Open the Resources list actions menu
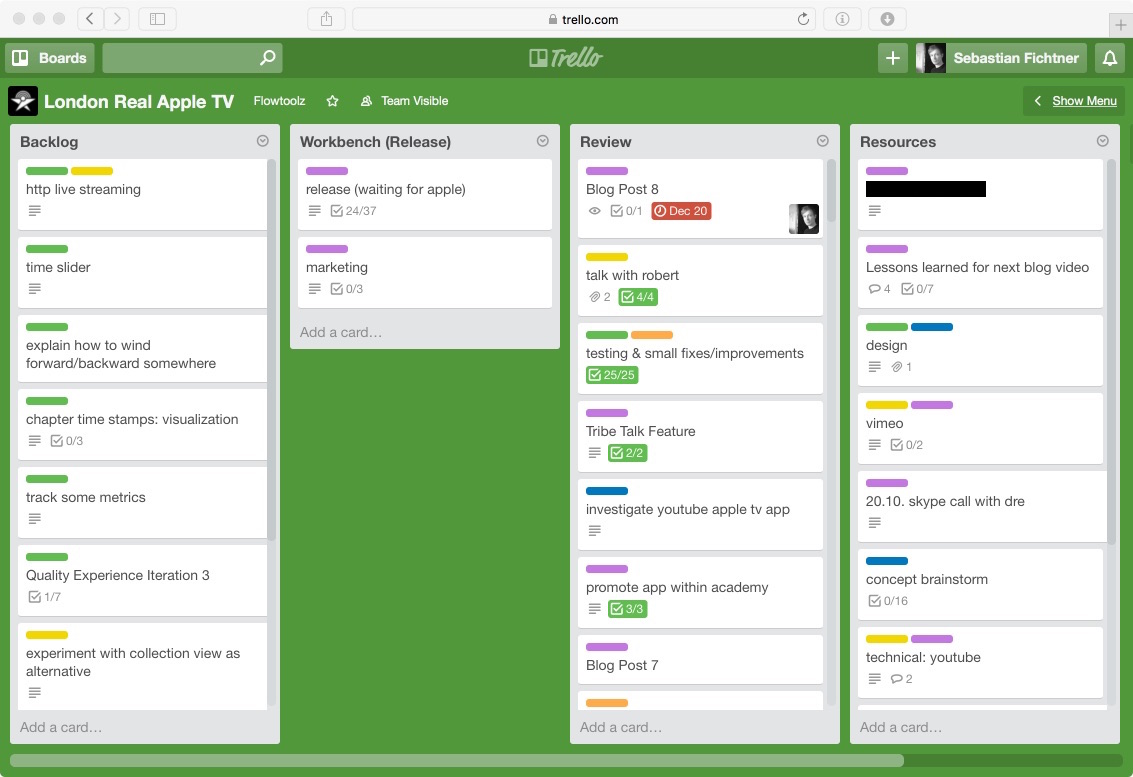This screenshot has height=777, width=1133. 1103,141
